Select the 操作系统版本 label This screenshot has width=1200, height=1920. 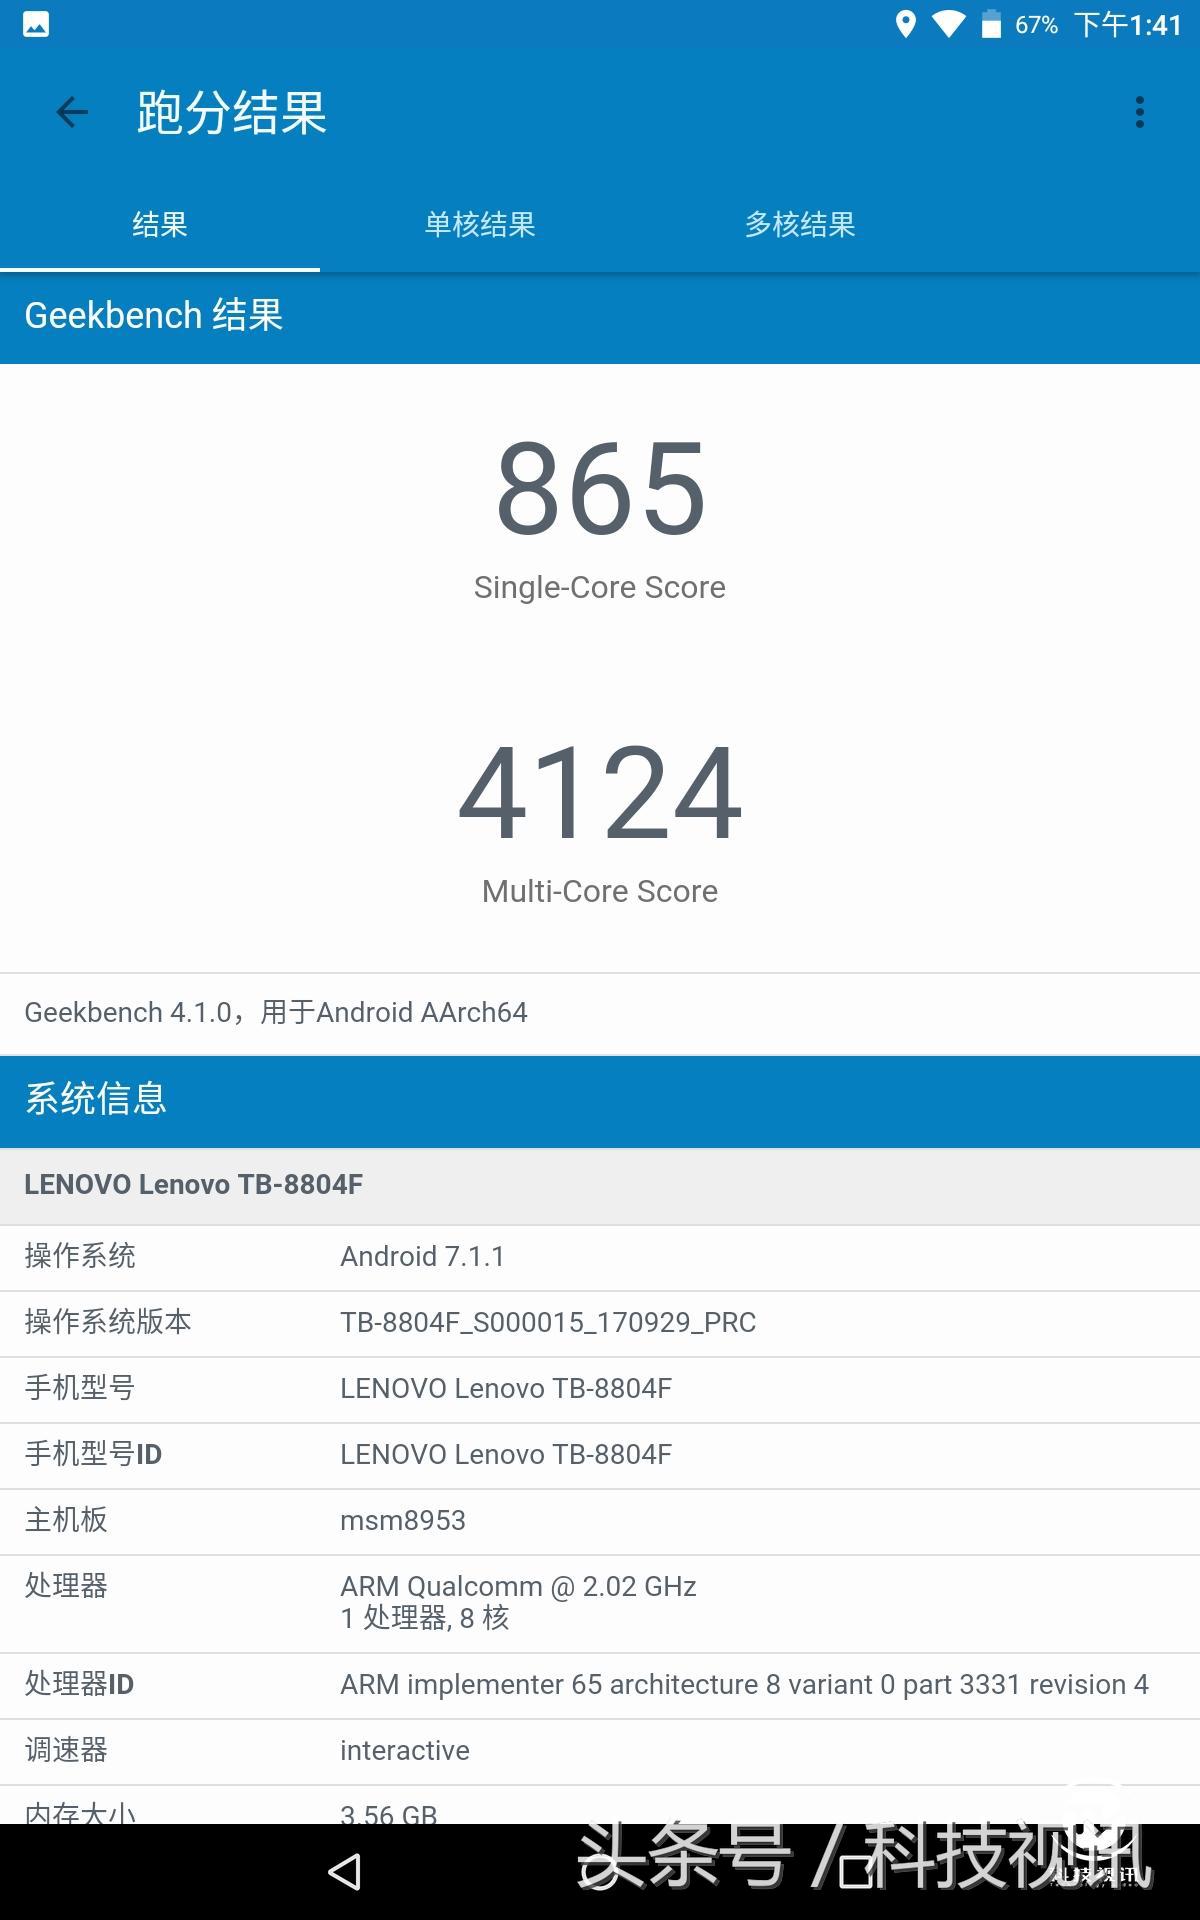tap(108, 1322)
